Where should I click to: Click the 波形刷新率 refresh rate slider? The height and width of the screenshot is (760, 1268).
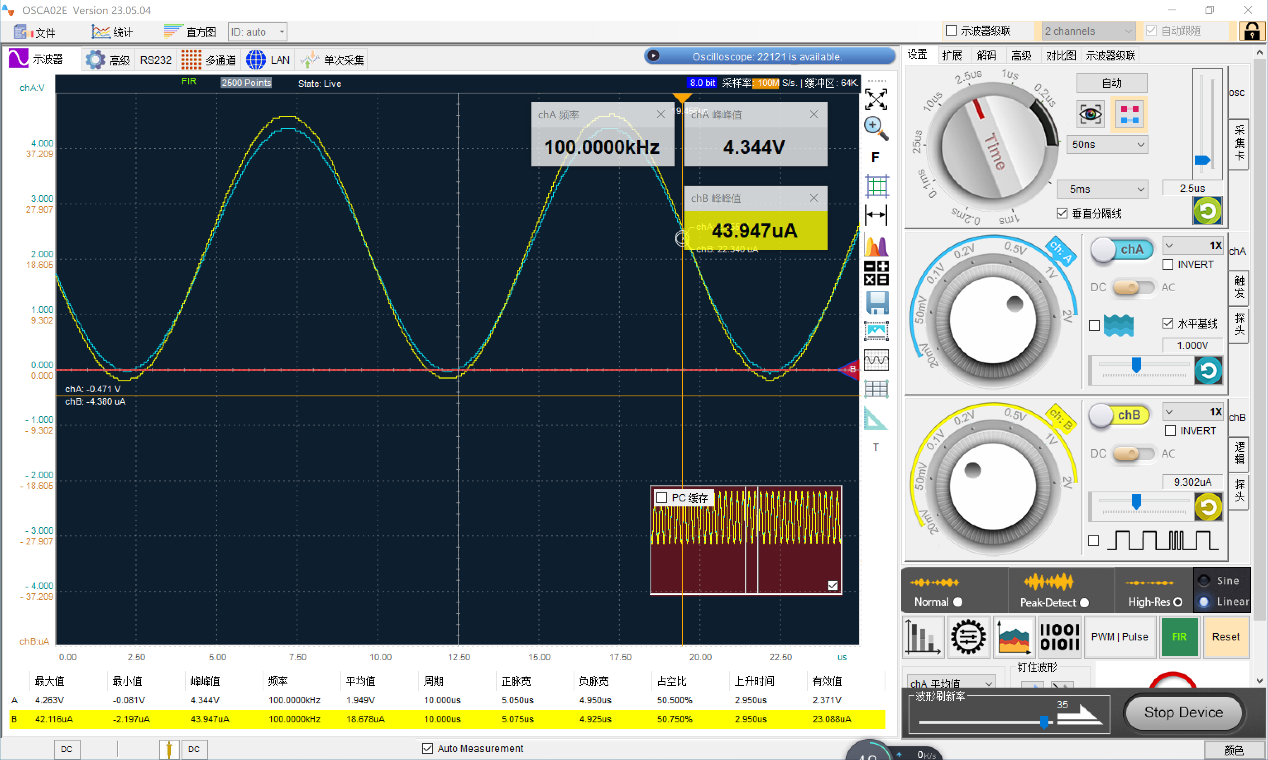tap(1043, 722)
